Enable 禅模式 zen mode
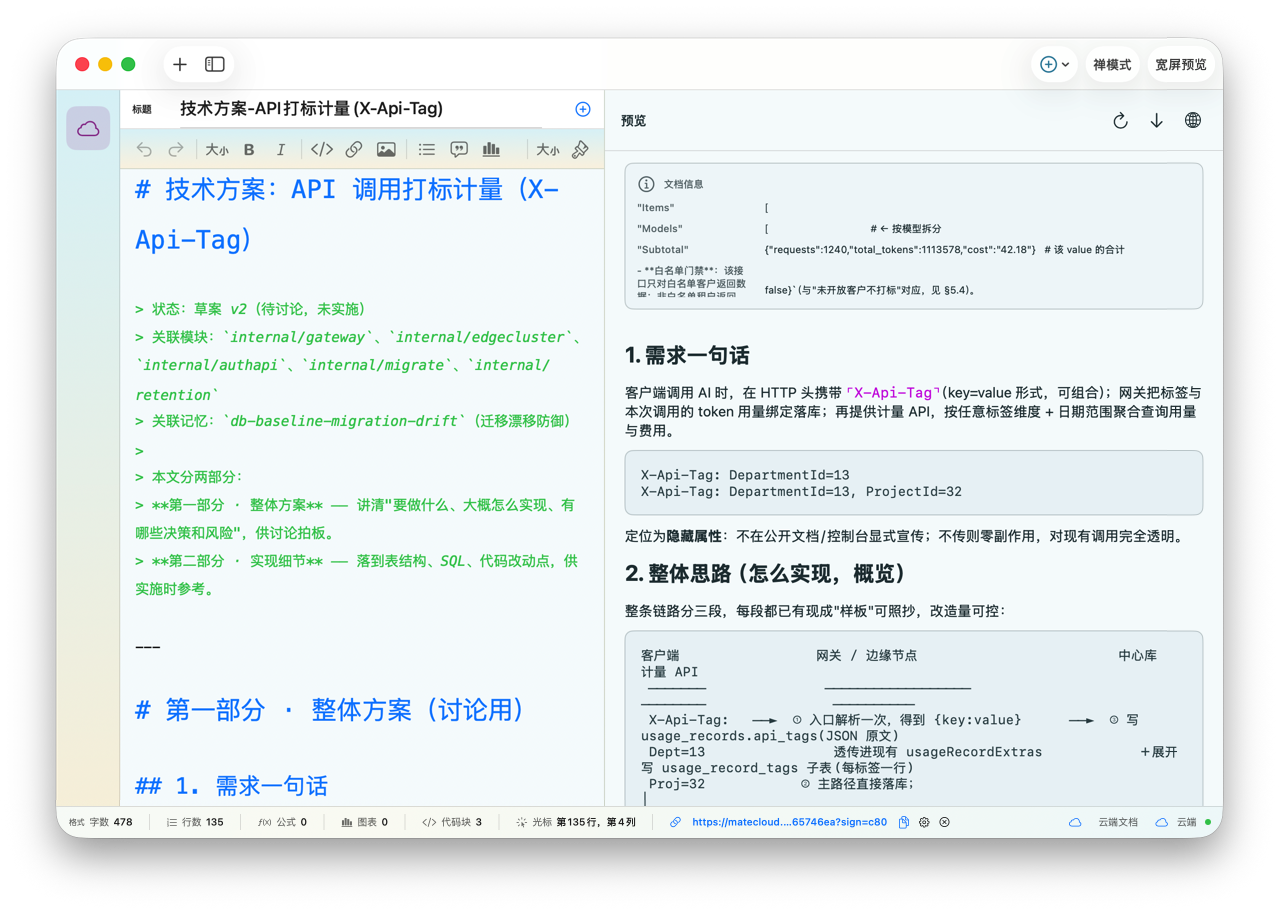Viewport: 1279px width, 912px height. (x=1112, y=64)
